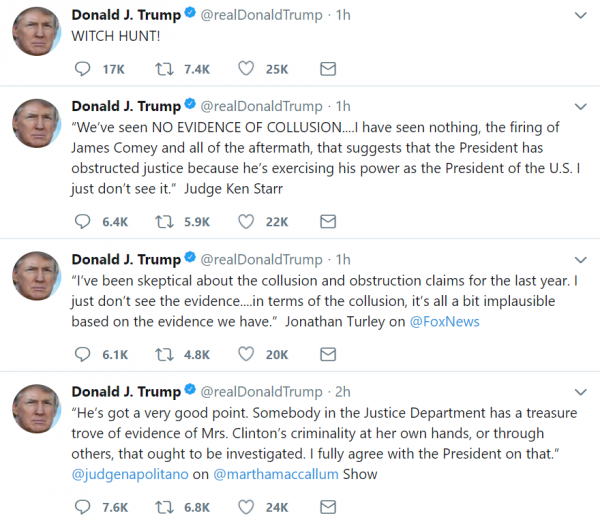Like the Justice Department treasure trove tweet

pos(246,507)
